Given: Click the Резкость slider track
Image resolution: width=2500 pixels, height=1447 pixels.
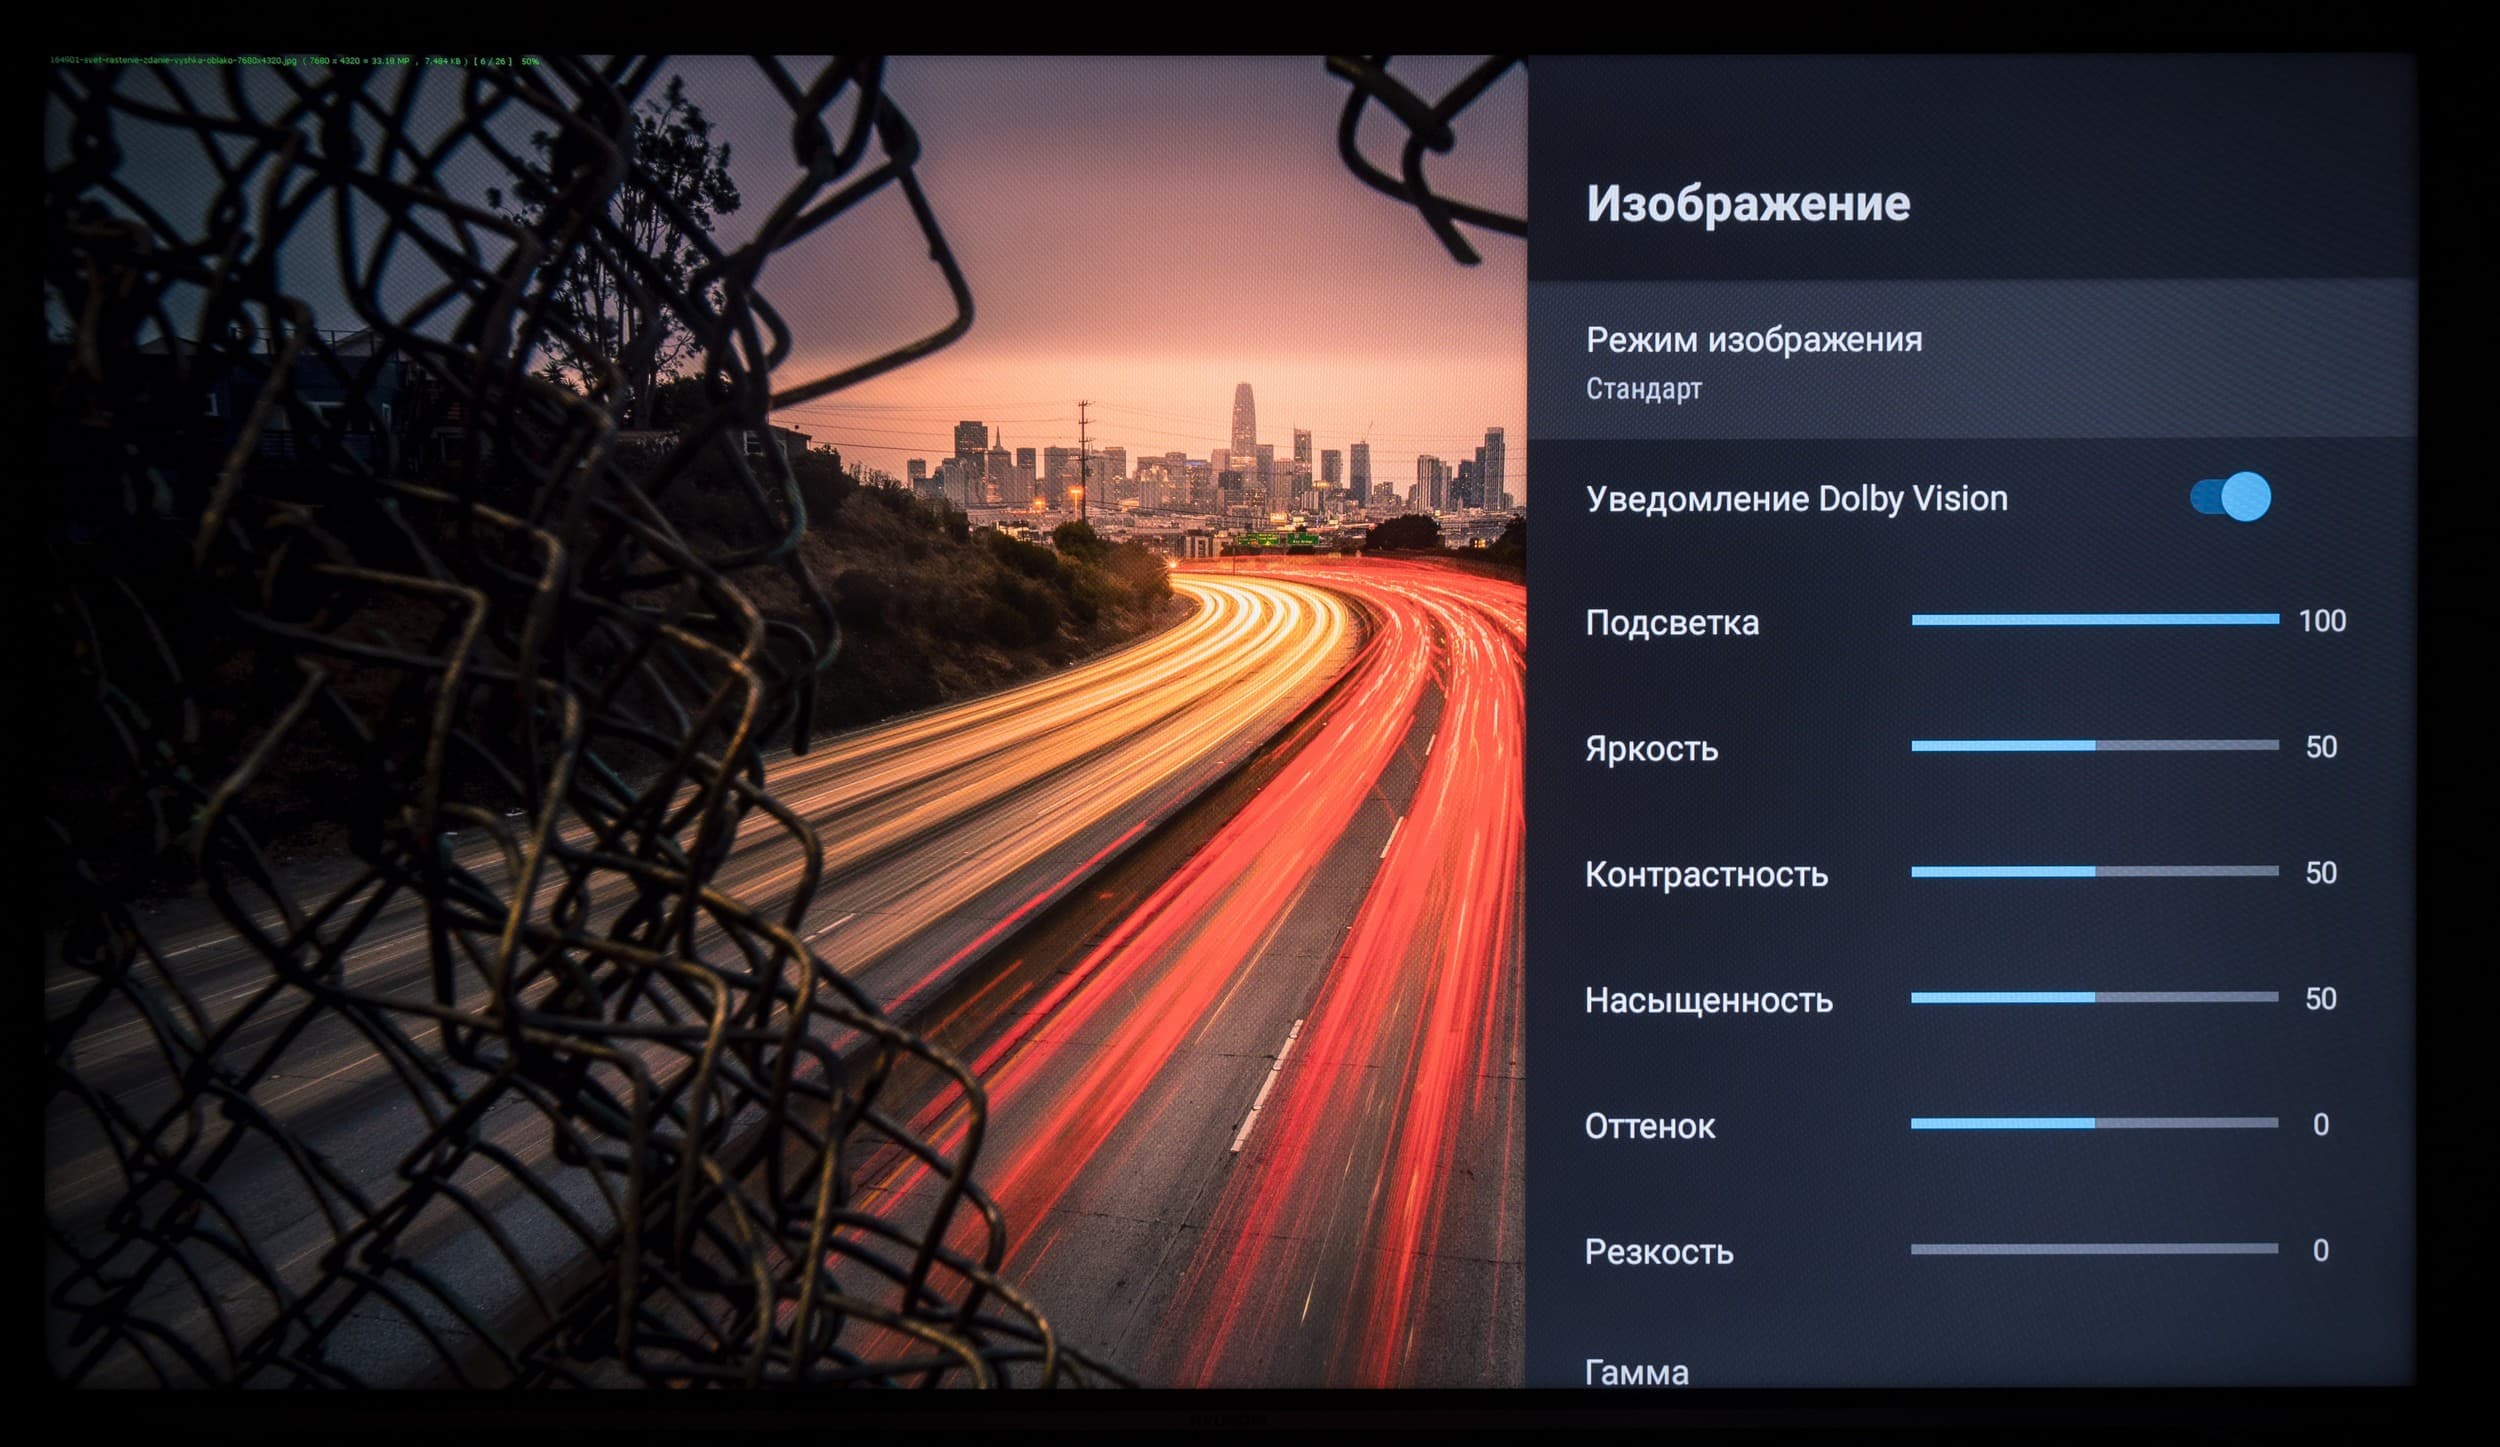Looking at the screenshot, I should (2094, 1249).
